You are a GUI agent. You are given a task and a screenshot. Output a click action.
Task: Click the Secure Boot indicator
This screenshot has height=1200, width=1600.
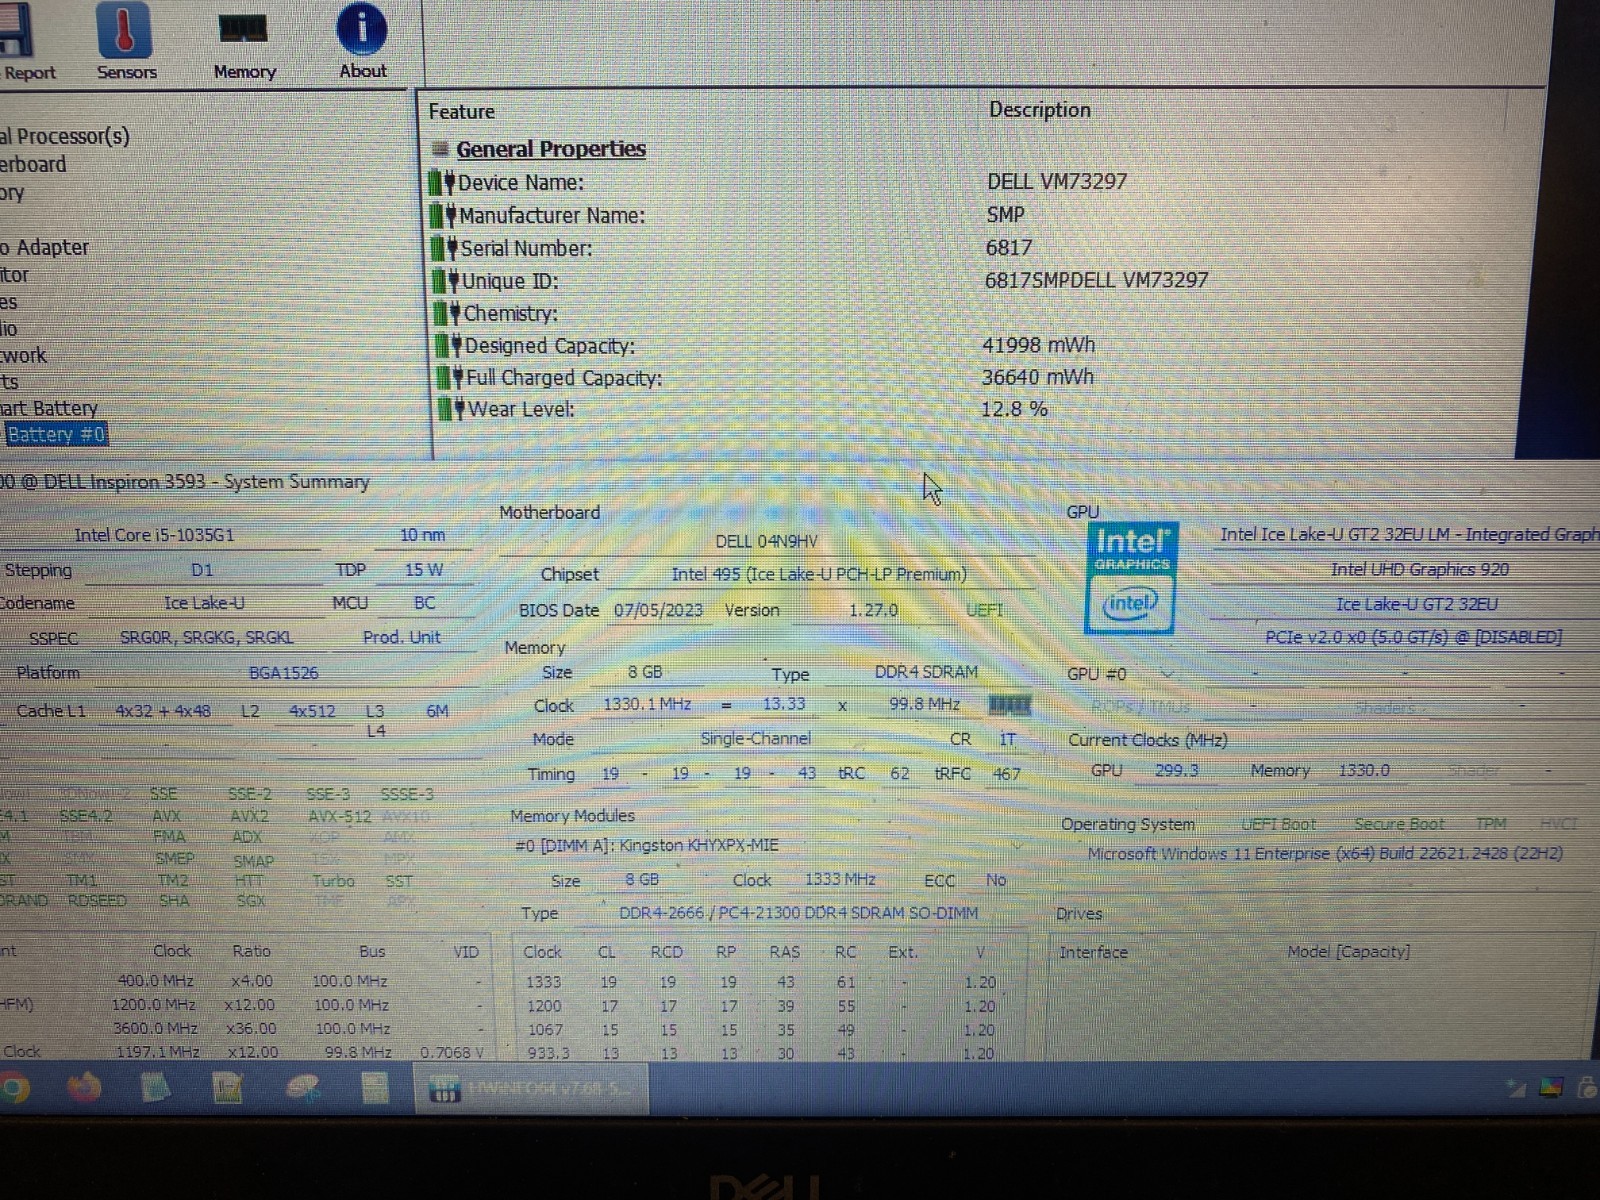pyautogui.click(x=1399, y=825)
